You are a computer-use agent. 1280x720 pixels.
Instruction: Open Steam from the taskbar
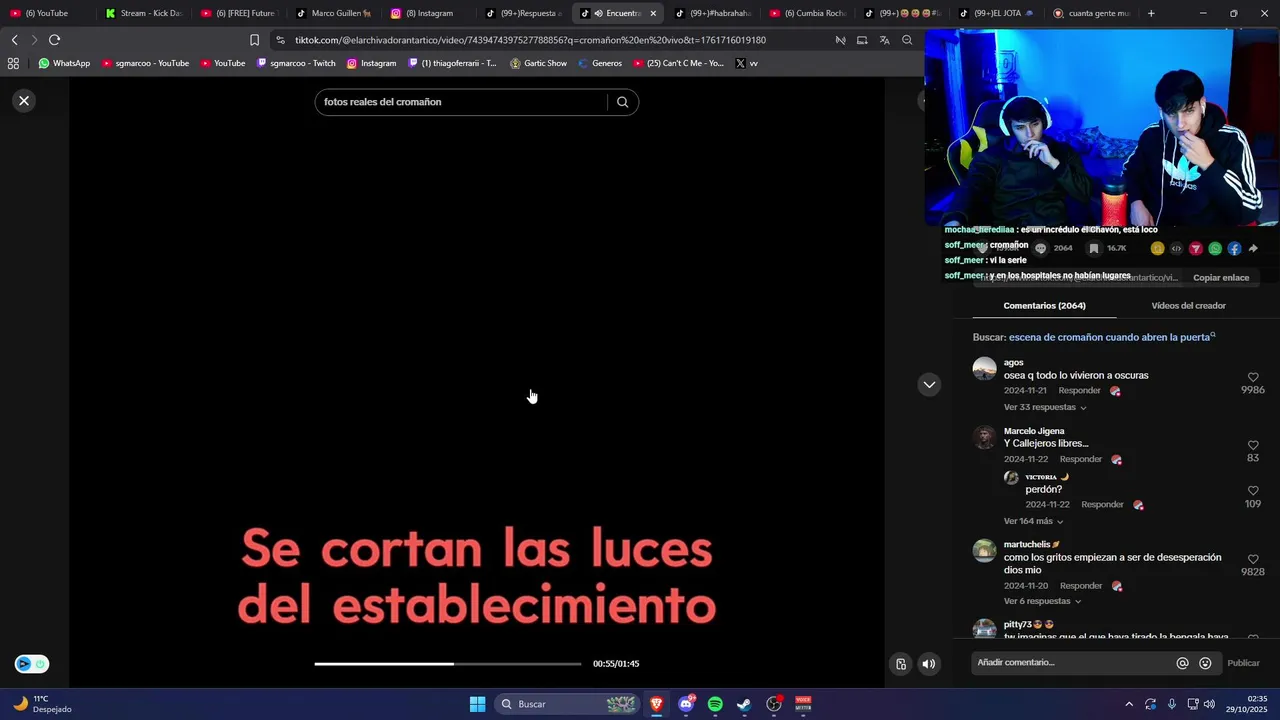(744, 704)
